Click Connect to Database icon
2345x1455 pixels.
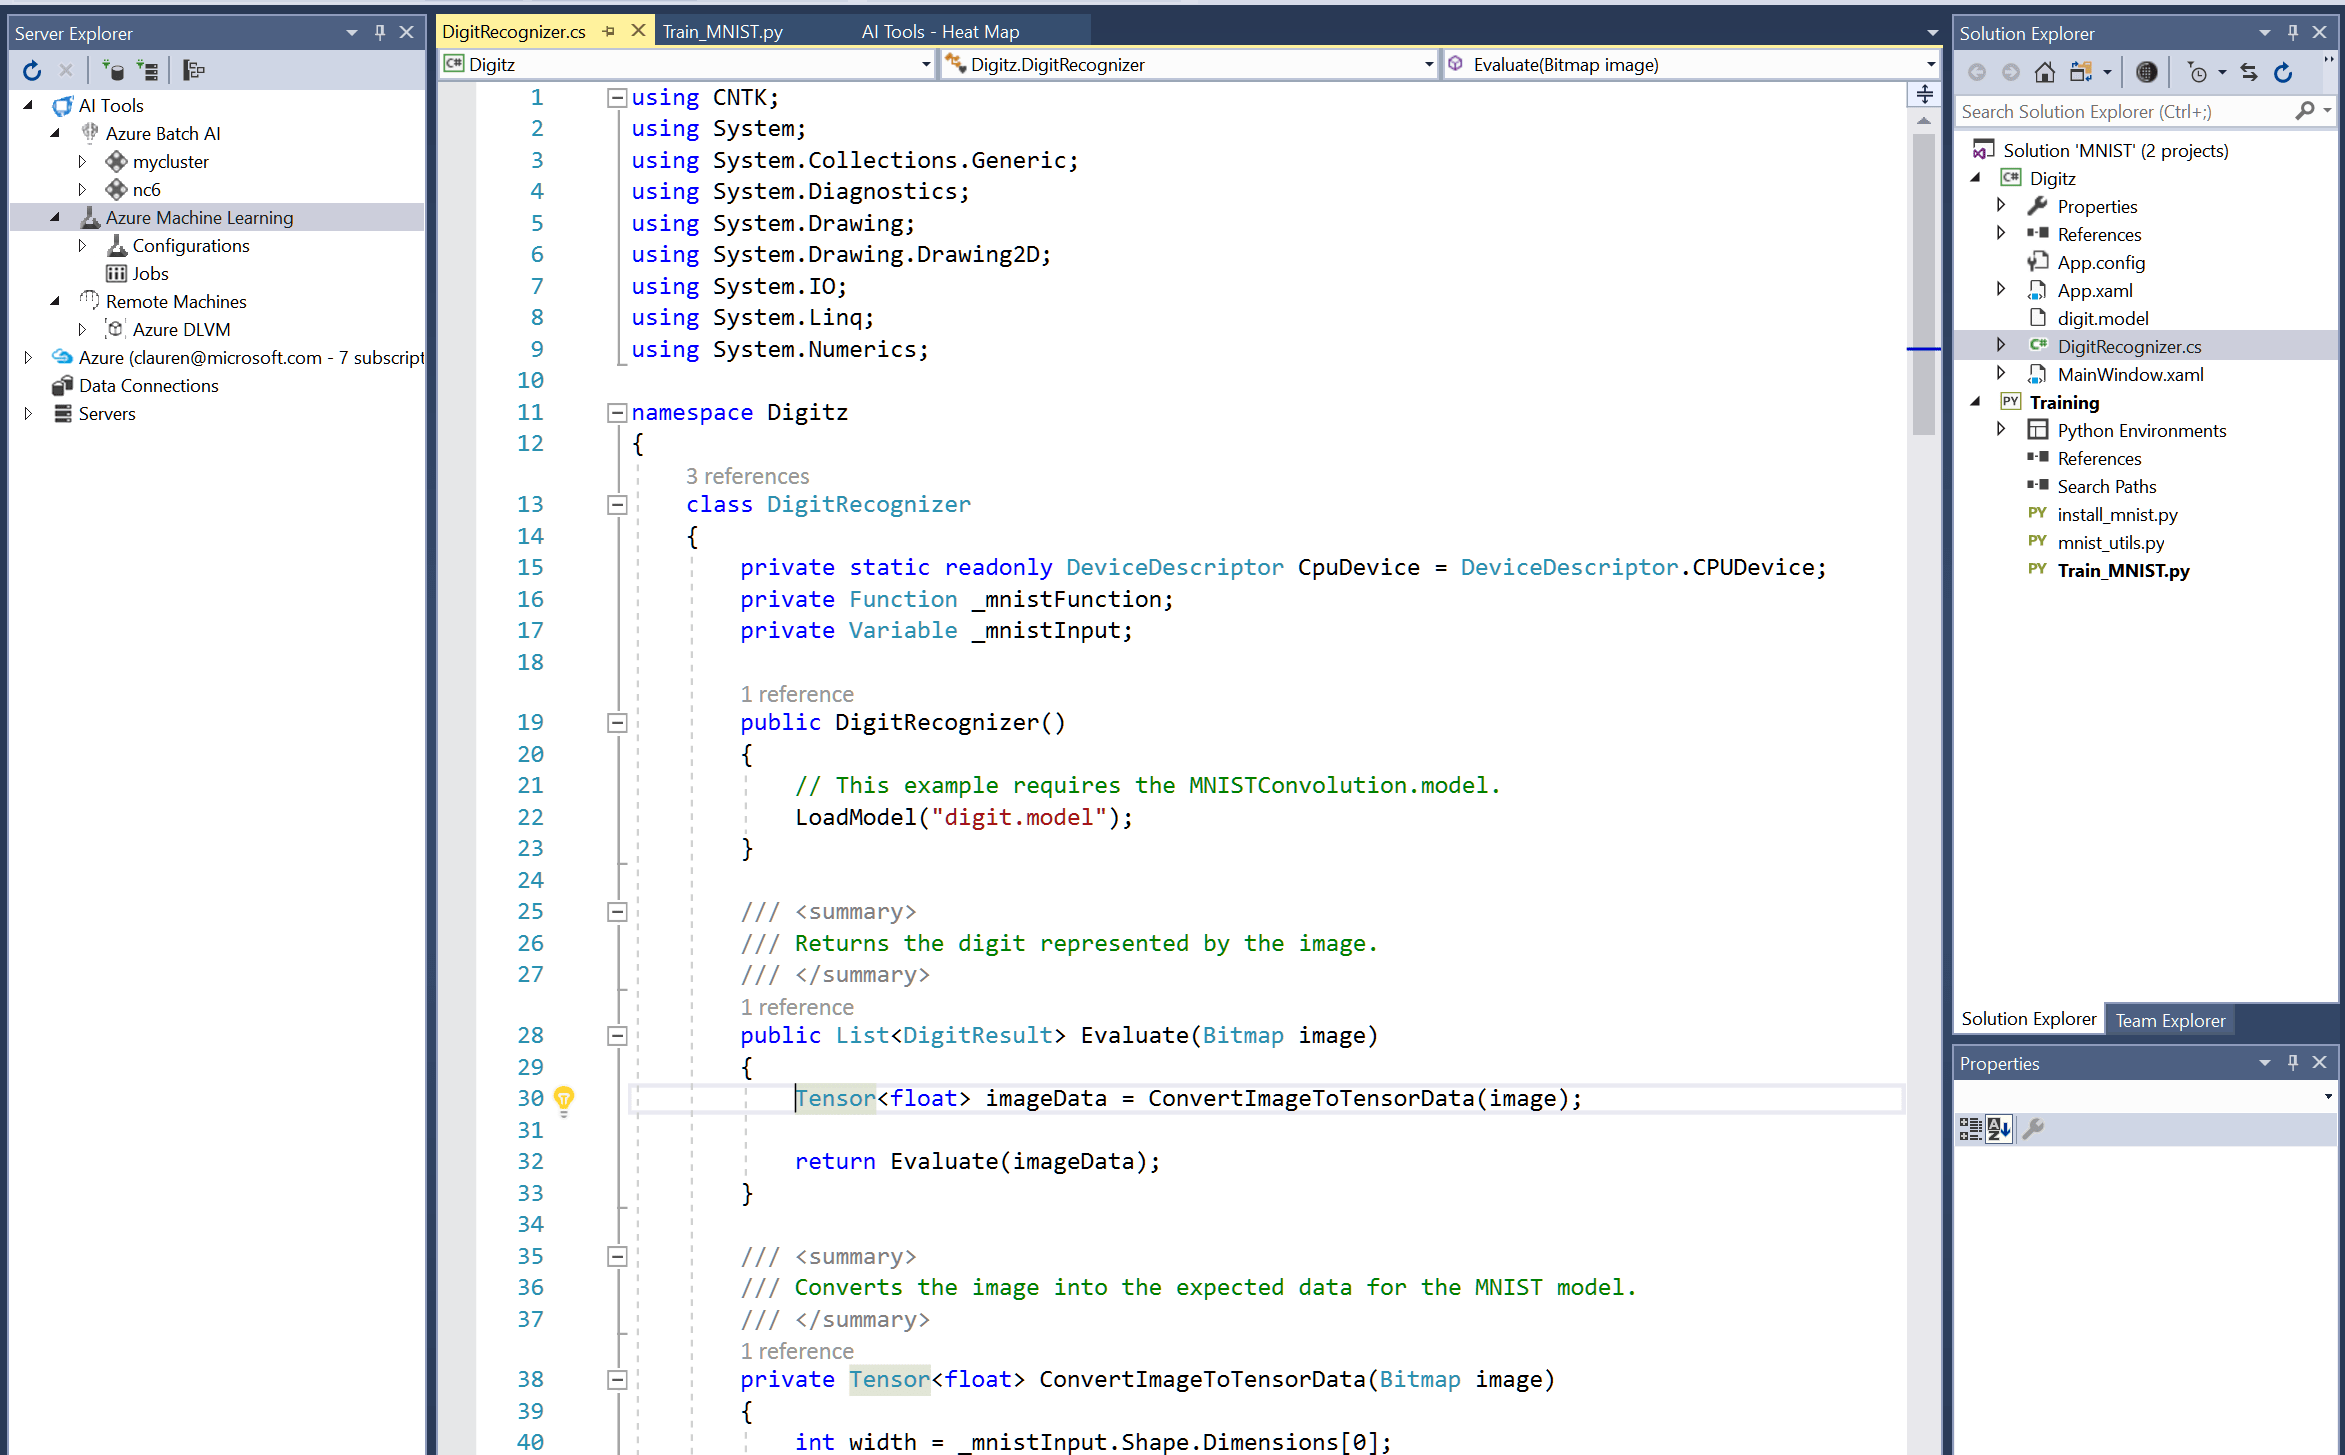pos(113,70)
